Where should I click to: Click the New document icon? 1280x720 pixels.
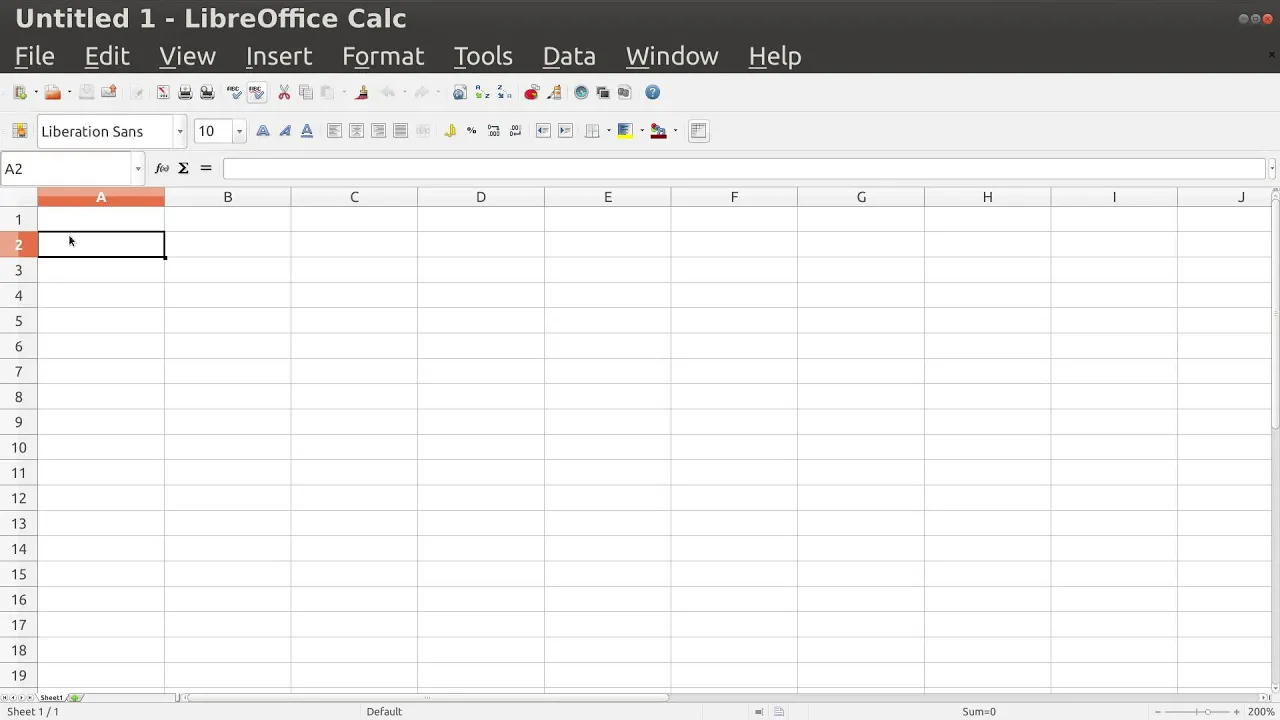20,92
